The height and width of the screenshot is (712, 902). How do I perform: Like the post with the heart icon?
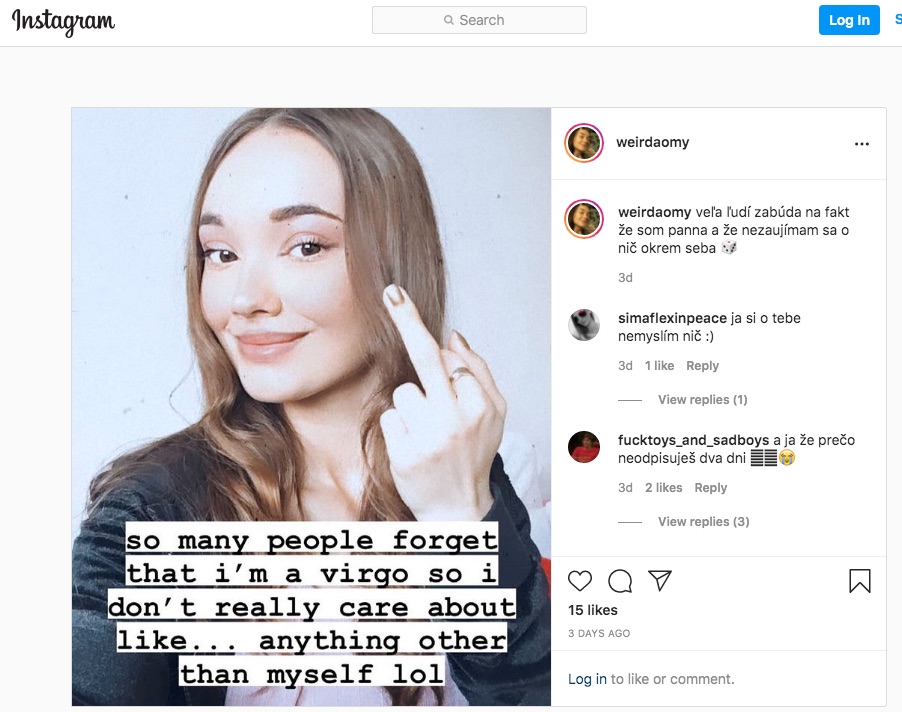(579, 581)
